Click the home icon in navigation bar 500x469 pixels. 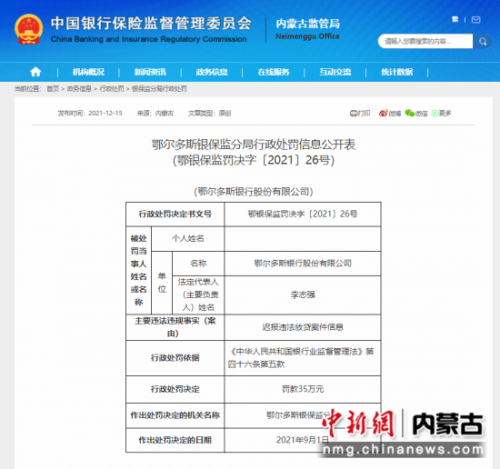[x=36, y=72]
